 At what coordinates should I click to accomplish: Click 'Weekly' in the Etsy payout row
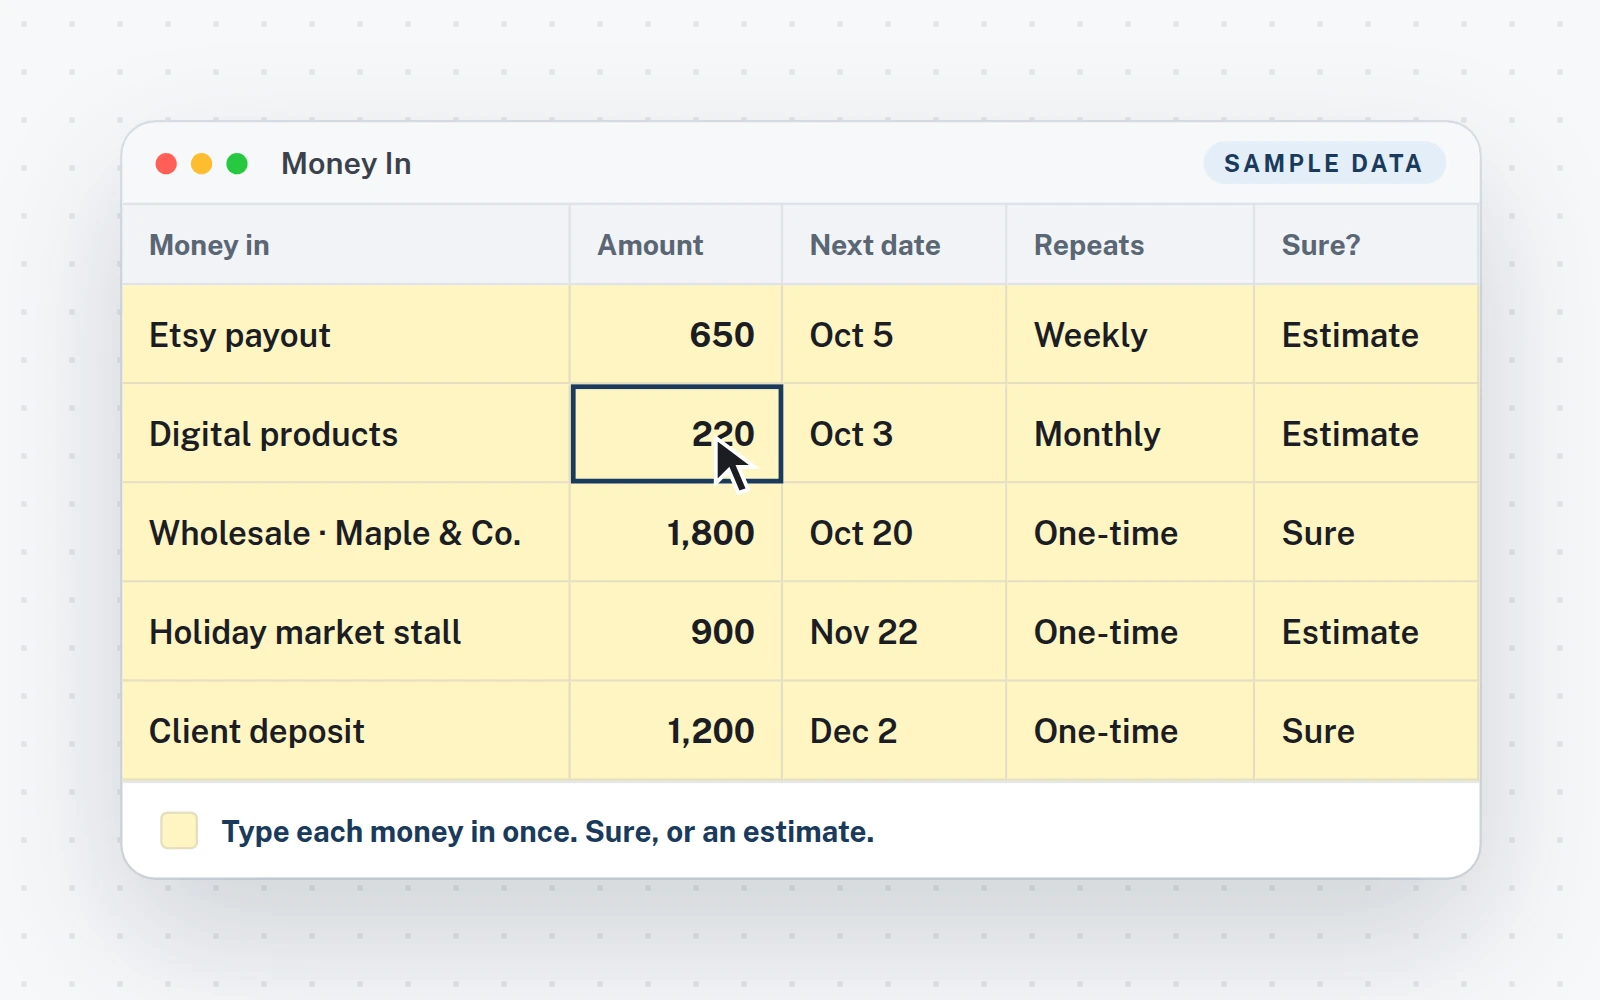pos(1130,335)
